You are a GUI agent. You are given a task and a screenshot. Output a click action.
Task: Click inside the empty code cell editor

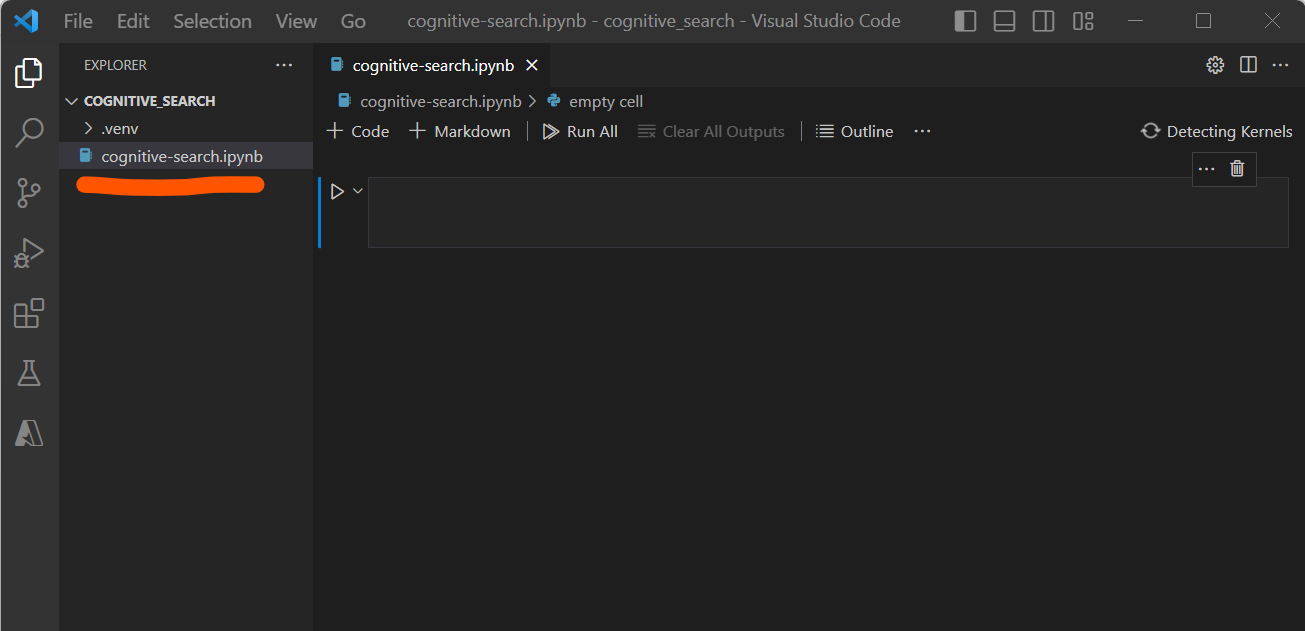coord(828,212)
